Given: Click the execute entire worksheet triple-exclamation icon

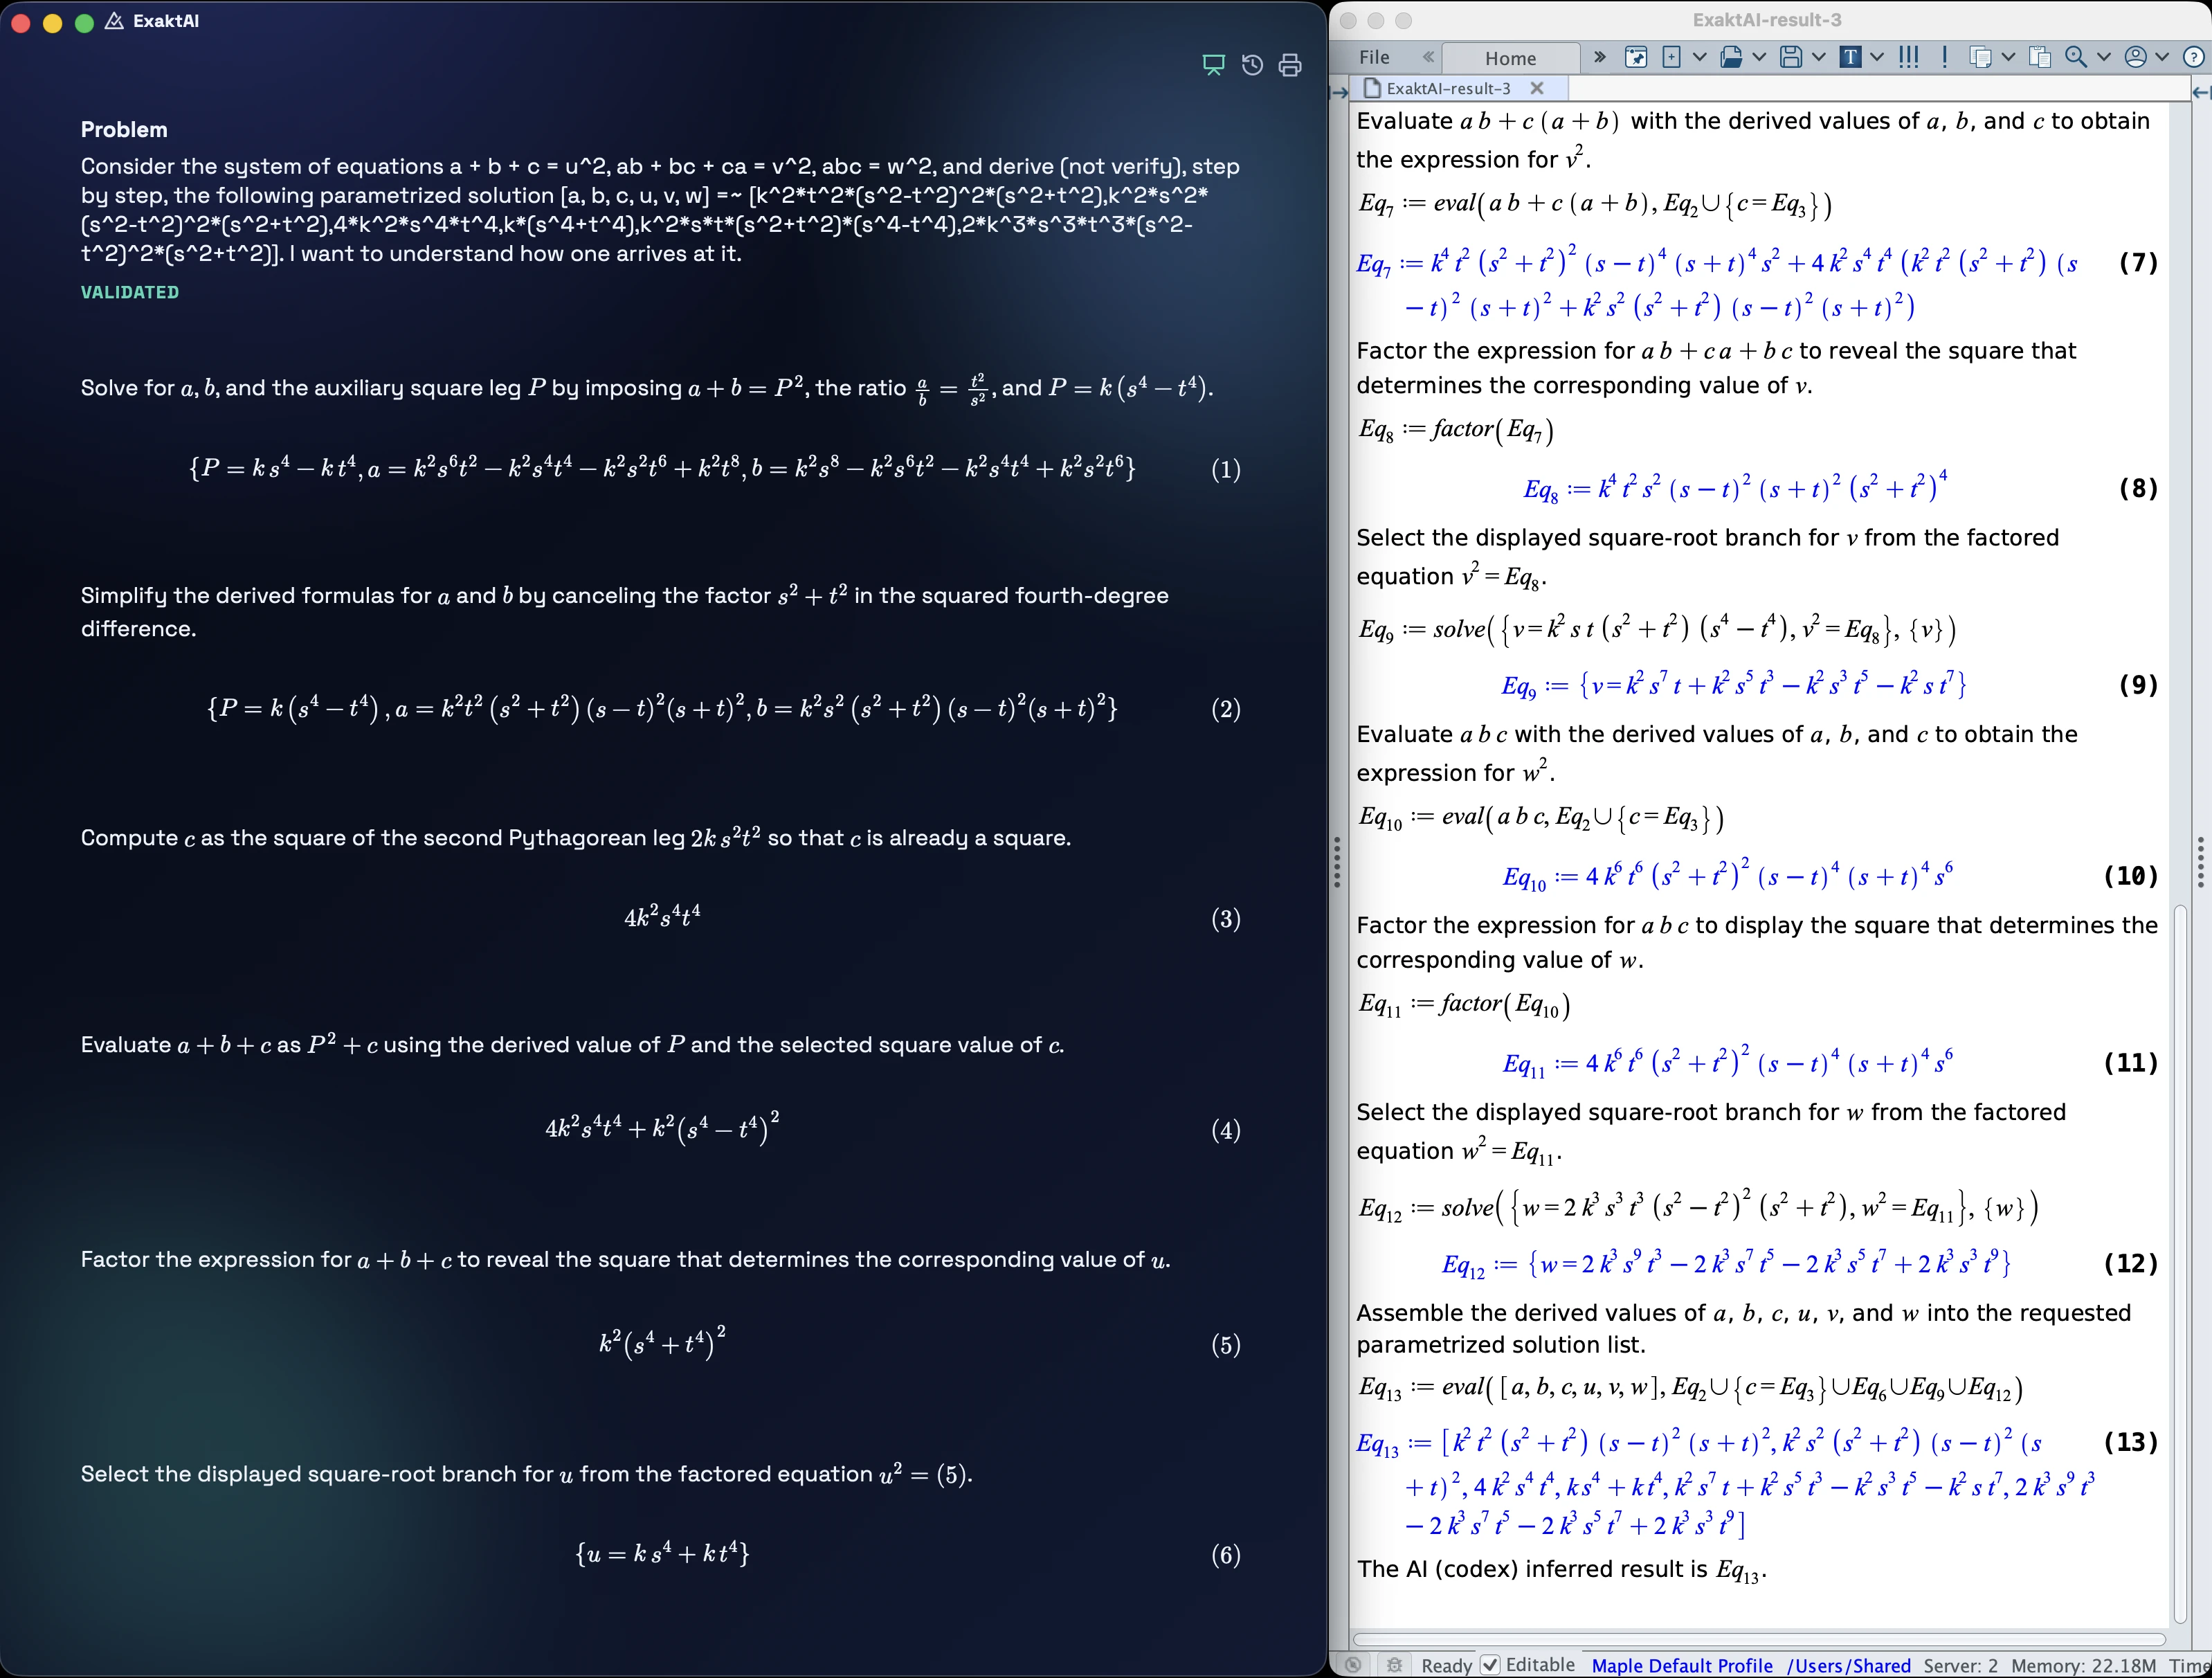Looking at the screenshot, I should tap(1908, 57).
